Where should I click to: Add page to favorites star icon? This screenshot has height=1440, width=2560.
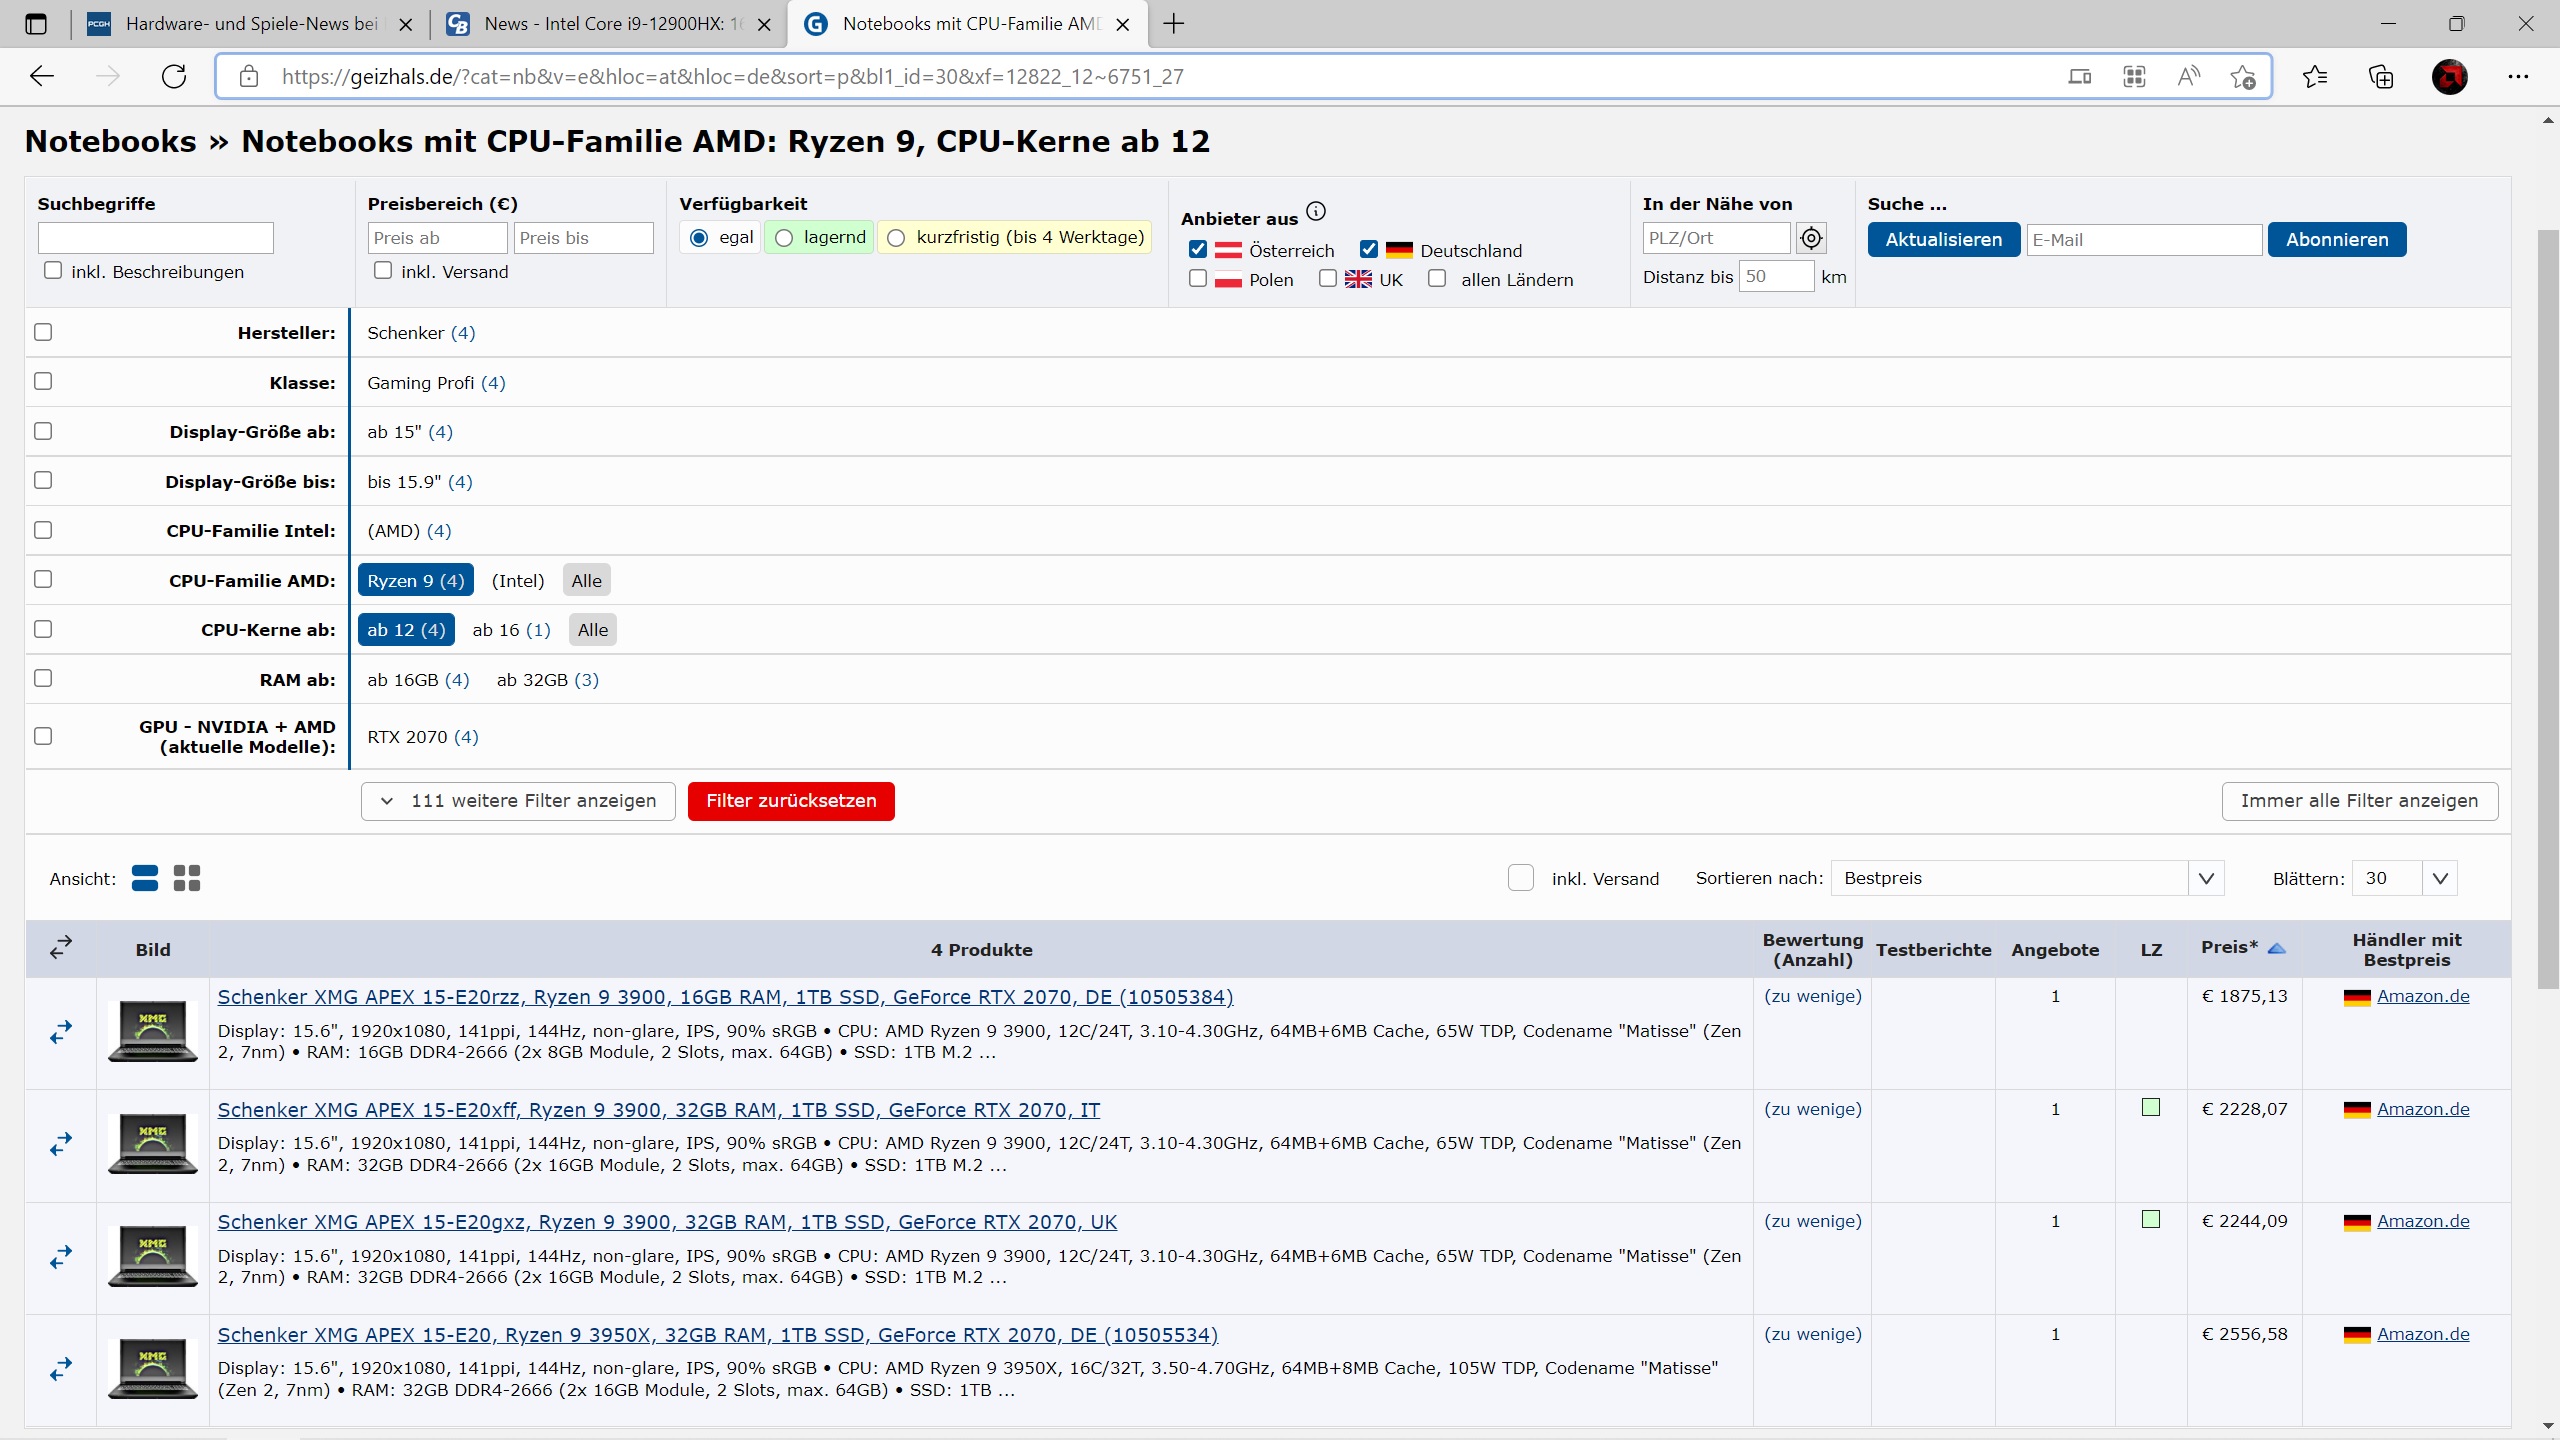[x=2242, y=77]
